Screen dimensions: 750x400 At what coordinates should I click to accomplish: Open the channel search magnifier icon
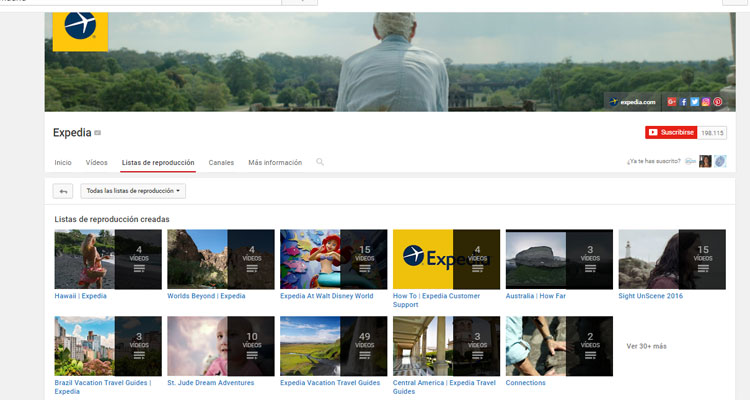320,162
